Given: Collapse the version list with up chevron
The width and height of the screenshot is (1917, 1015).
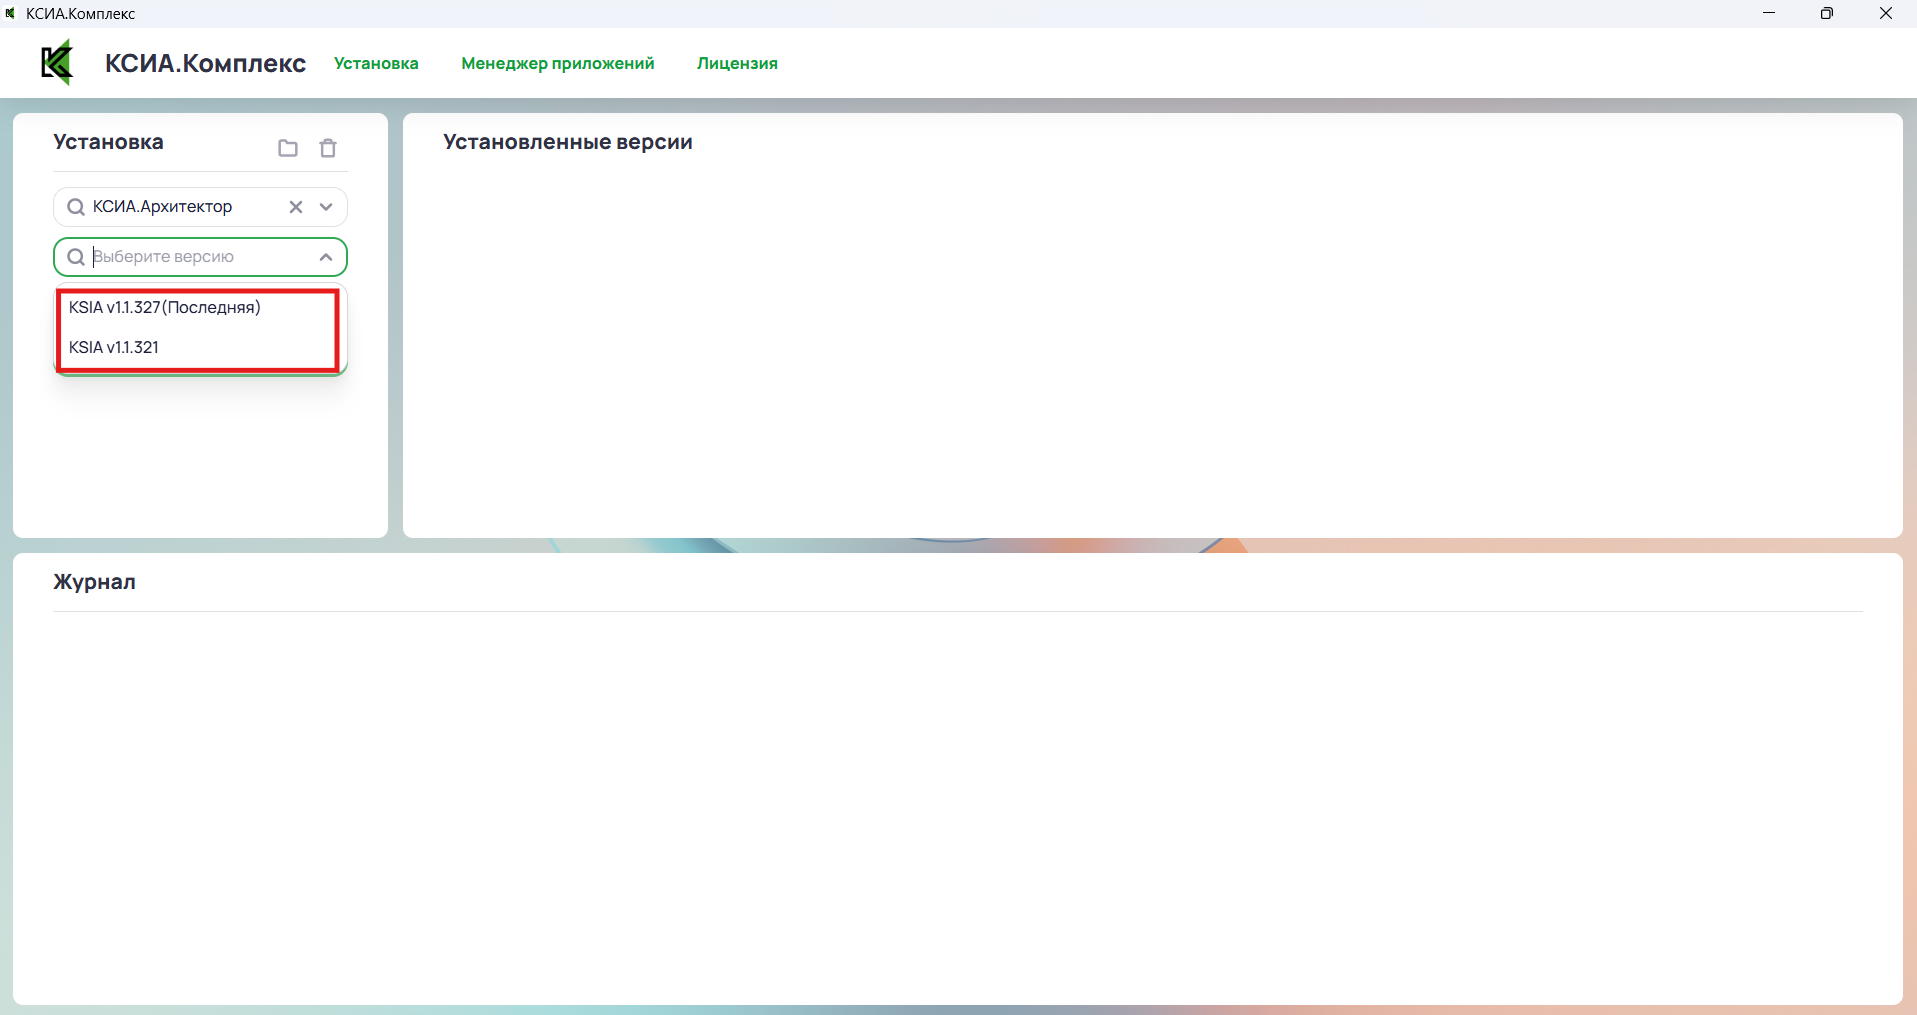Looking at the screenshot, I should [326, 257].
